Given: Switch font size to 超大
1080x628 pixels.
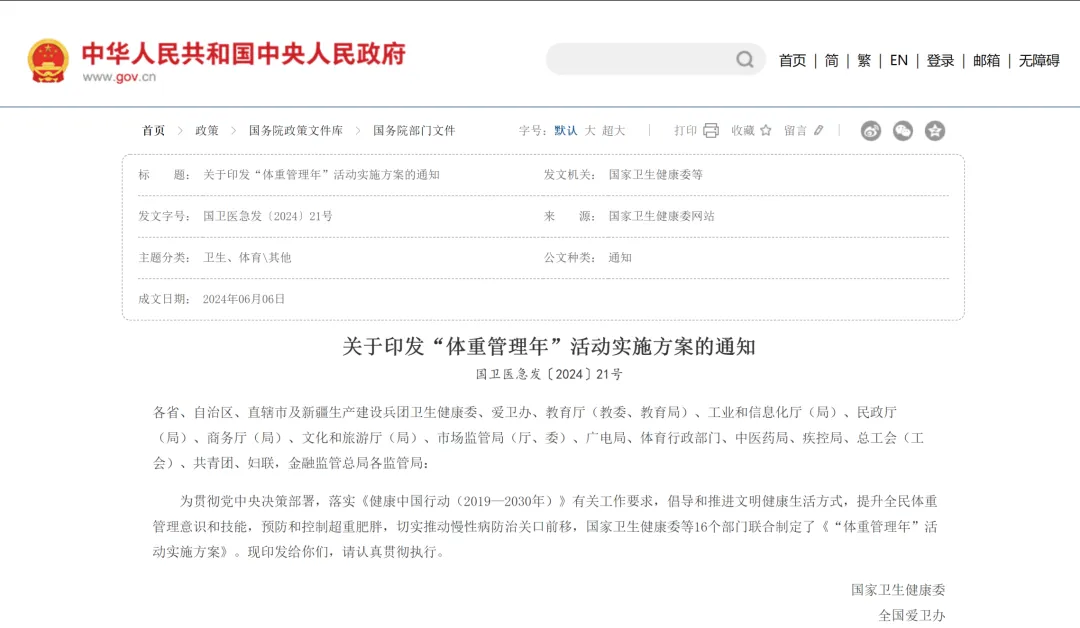Looking at the screenshot, I should click(613, 130).
